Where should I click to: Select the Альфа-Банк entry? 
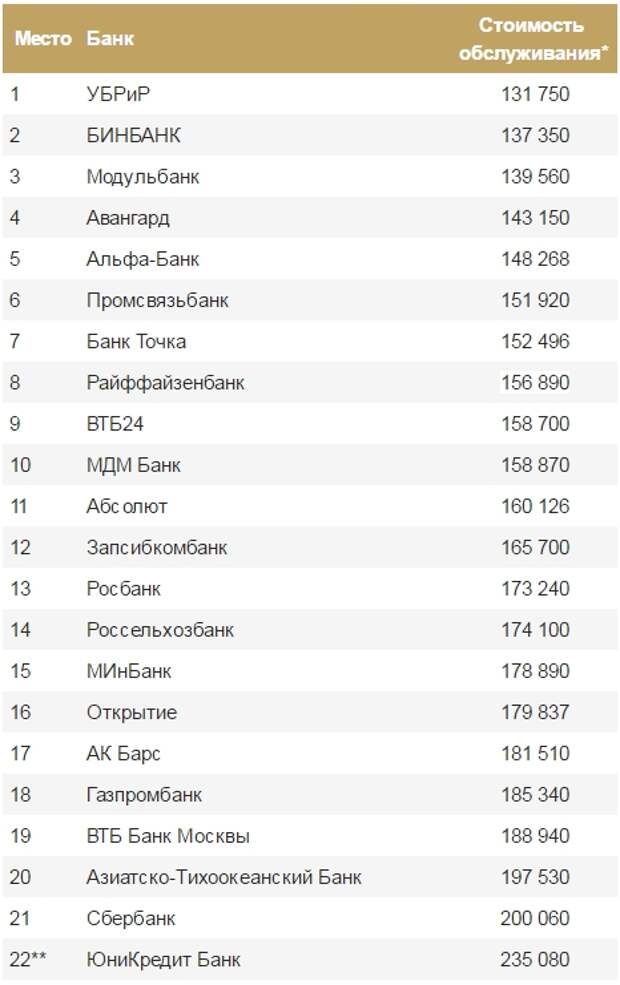tap(143, 259)
